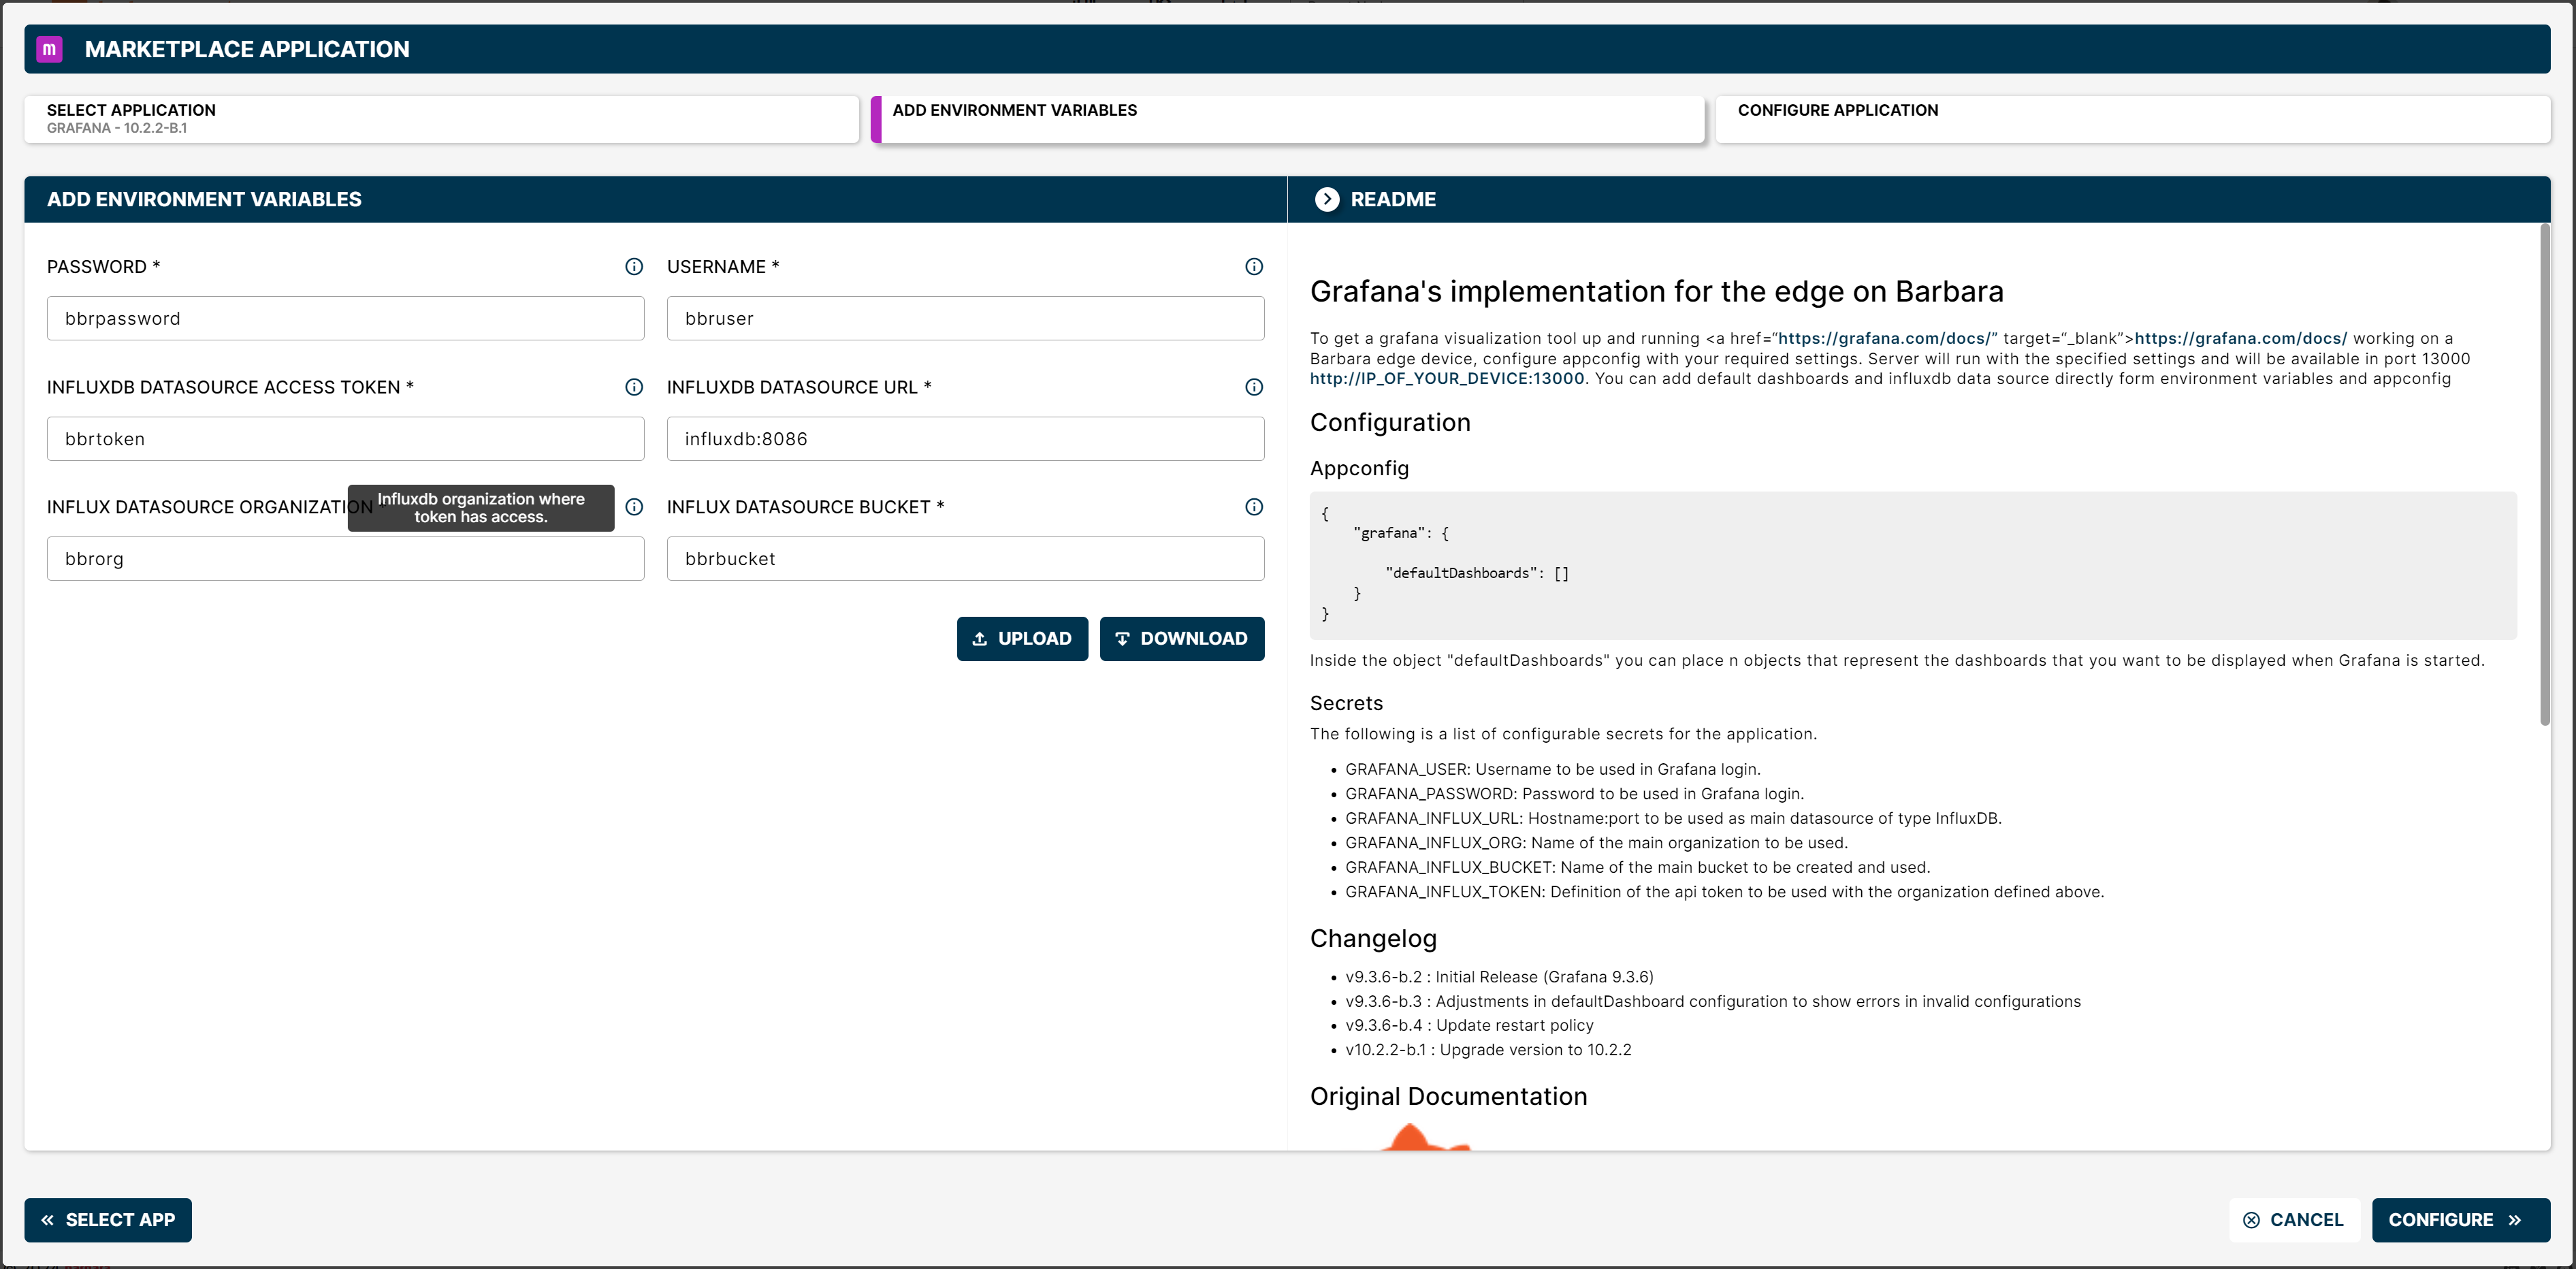The width and height of the screenshot is (2576, 1269).
Task: Click the Marketplace application logo icon
Action: (49, 48)
